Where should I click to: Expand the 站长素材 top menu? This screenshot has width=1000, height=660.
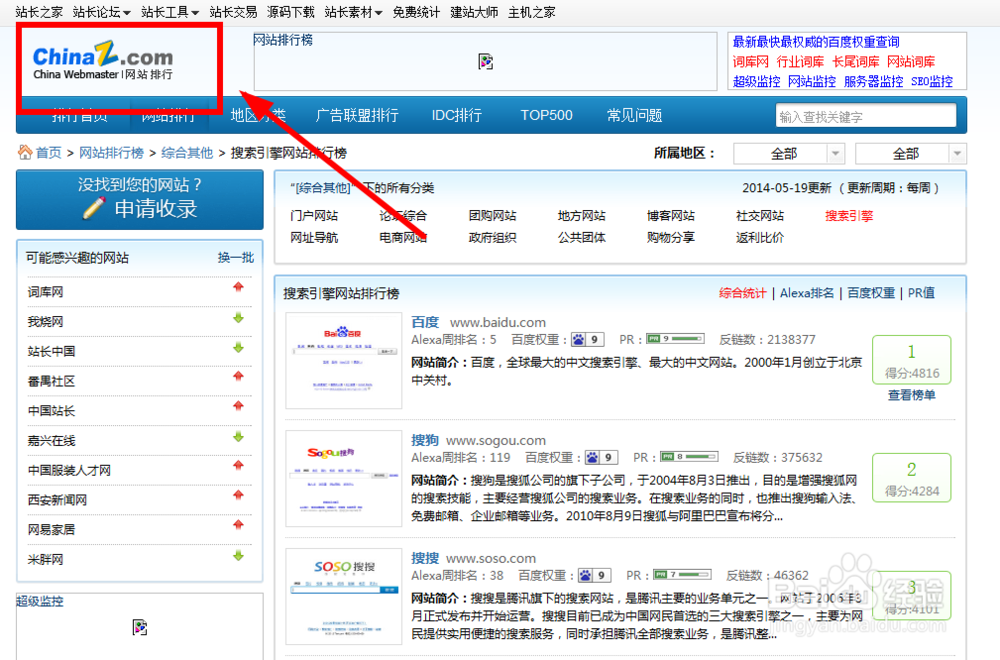353,12
